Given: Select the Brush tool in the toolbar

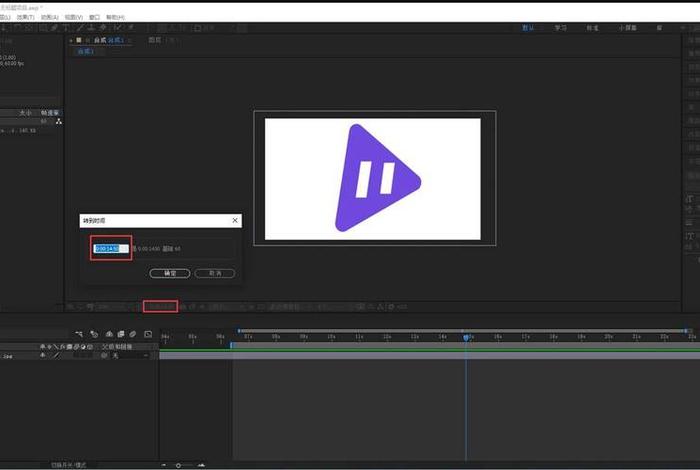Looking at the screenshot, I should [79, 28].
